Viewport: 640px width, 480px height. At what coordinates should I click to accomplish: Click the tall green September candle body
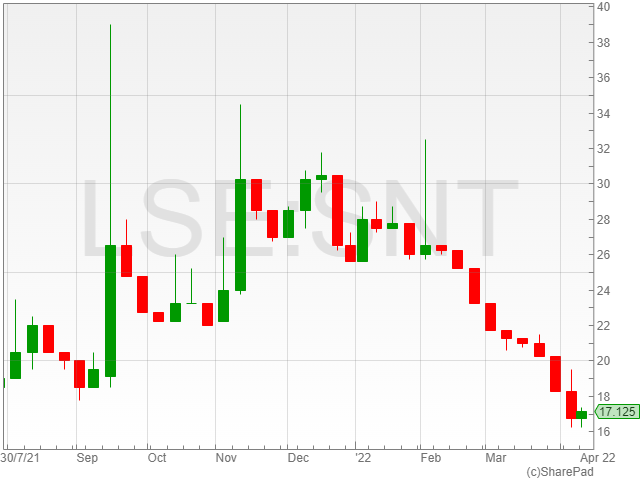[x=110, y=310]
